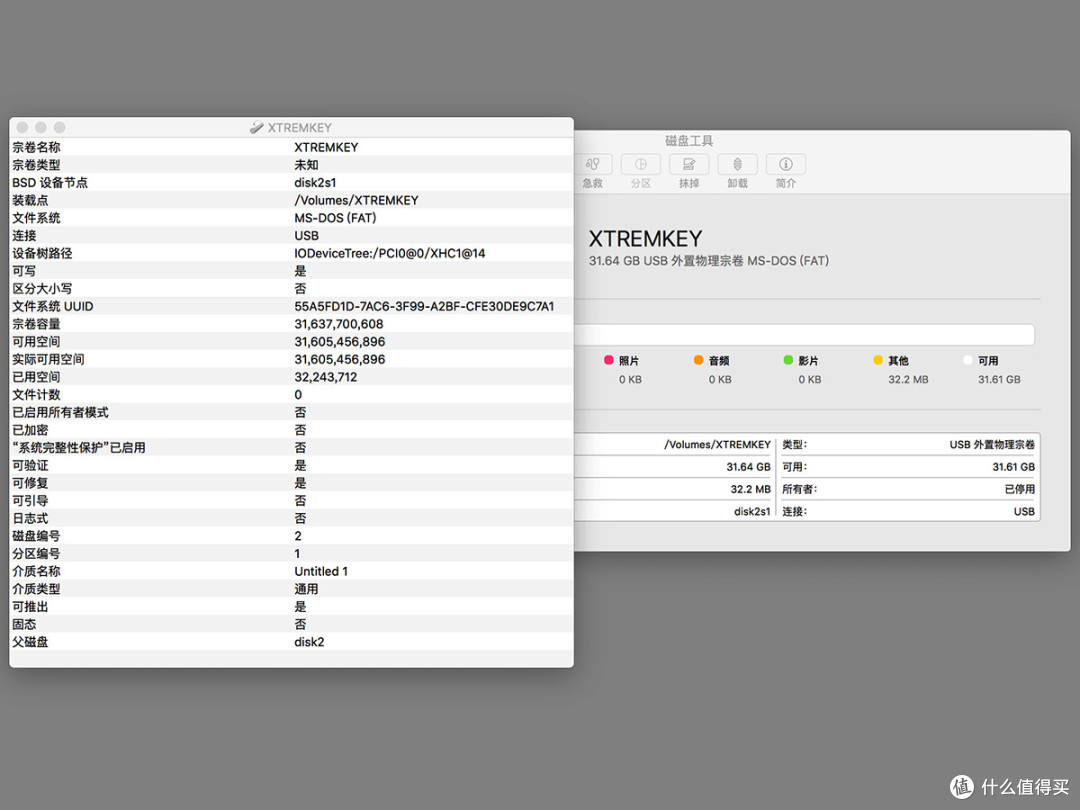This screenshot has height=810, width=1080.
Task: Click the white 可用 legend dot
Action: click(x=968, y=360)
